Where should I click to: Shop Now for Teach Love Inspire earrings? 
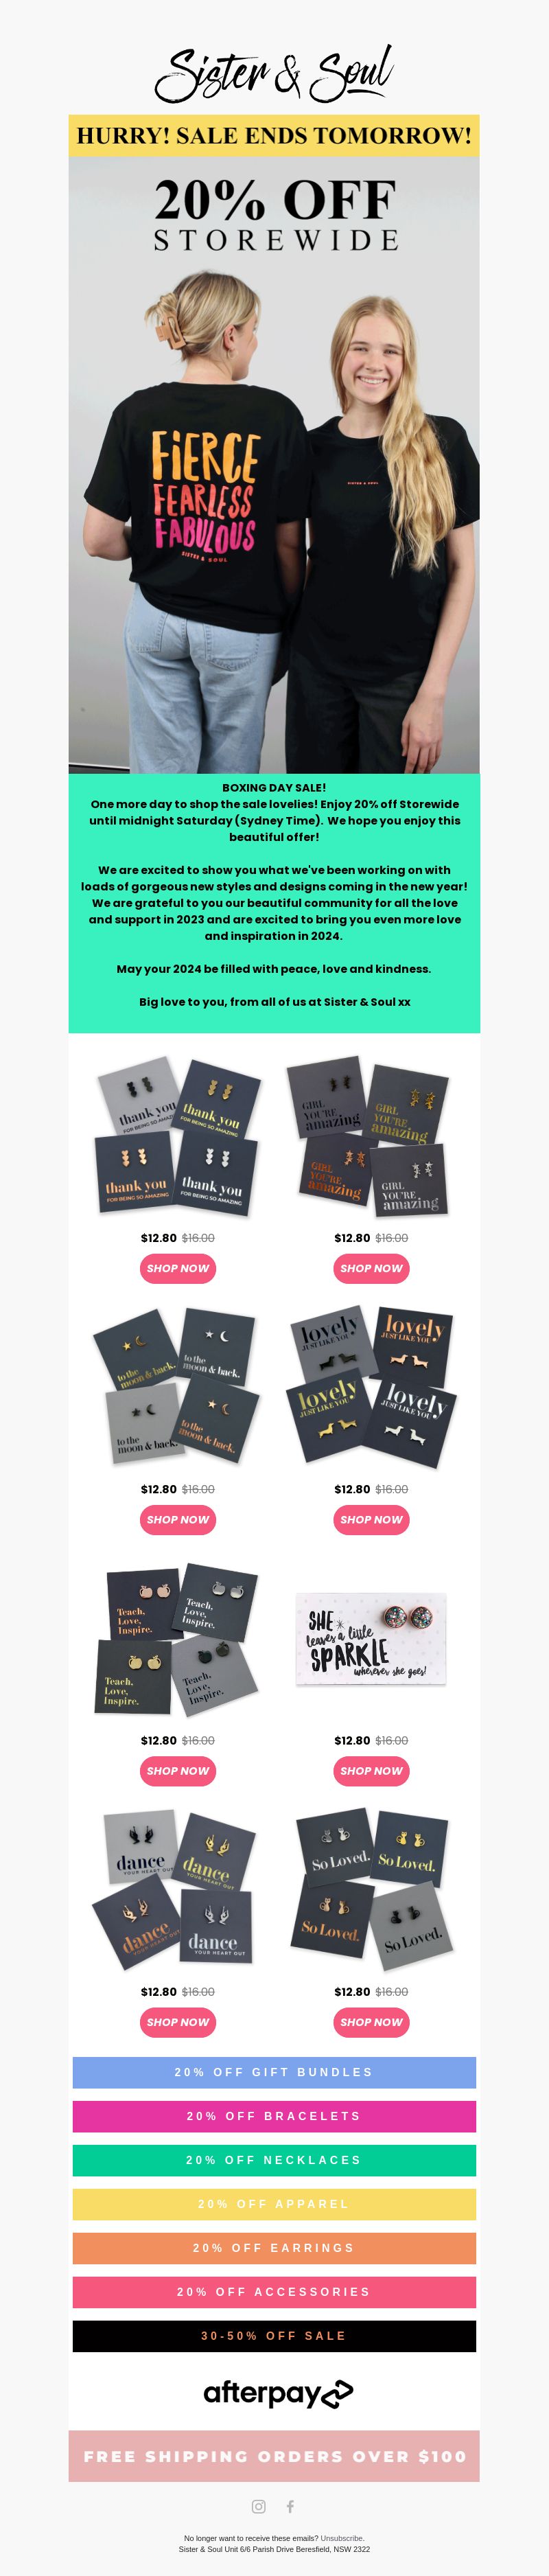pyautogui.click(x=178, y=1770)
